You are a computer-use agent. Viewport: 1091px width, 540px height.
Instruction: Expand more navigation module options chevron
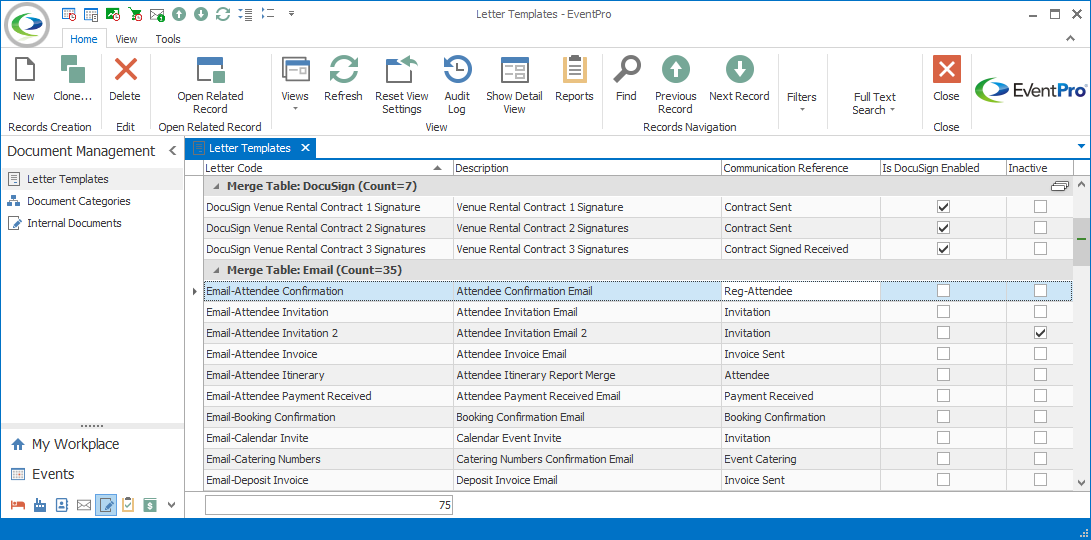point(171,505)
